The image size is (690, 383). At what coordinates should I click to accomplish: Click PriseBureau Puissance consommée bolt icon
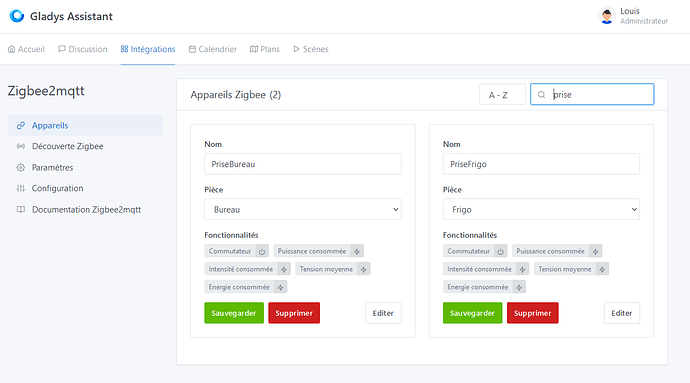[x=357, y=251]
